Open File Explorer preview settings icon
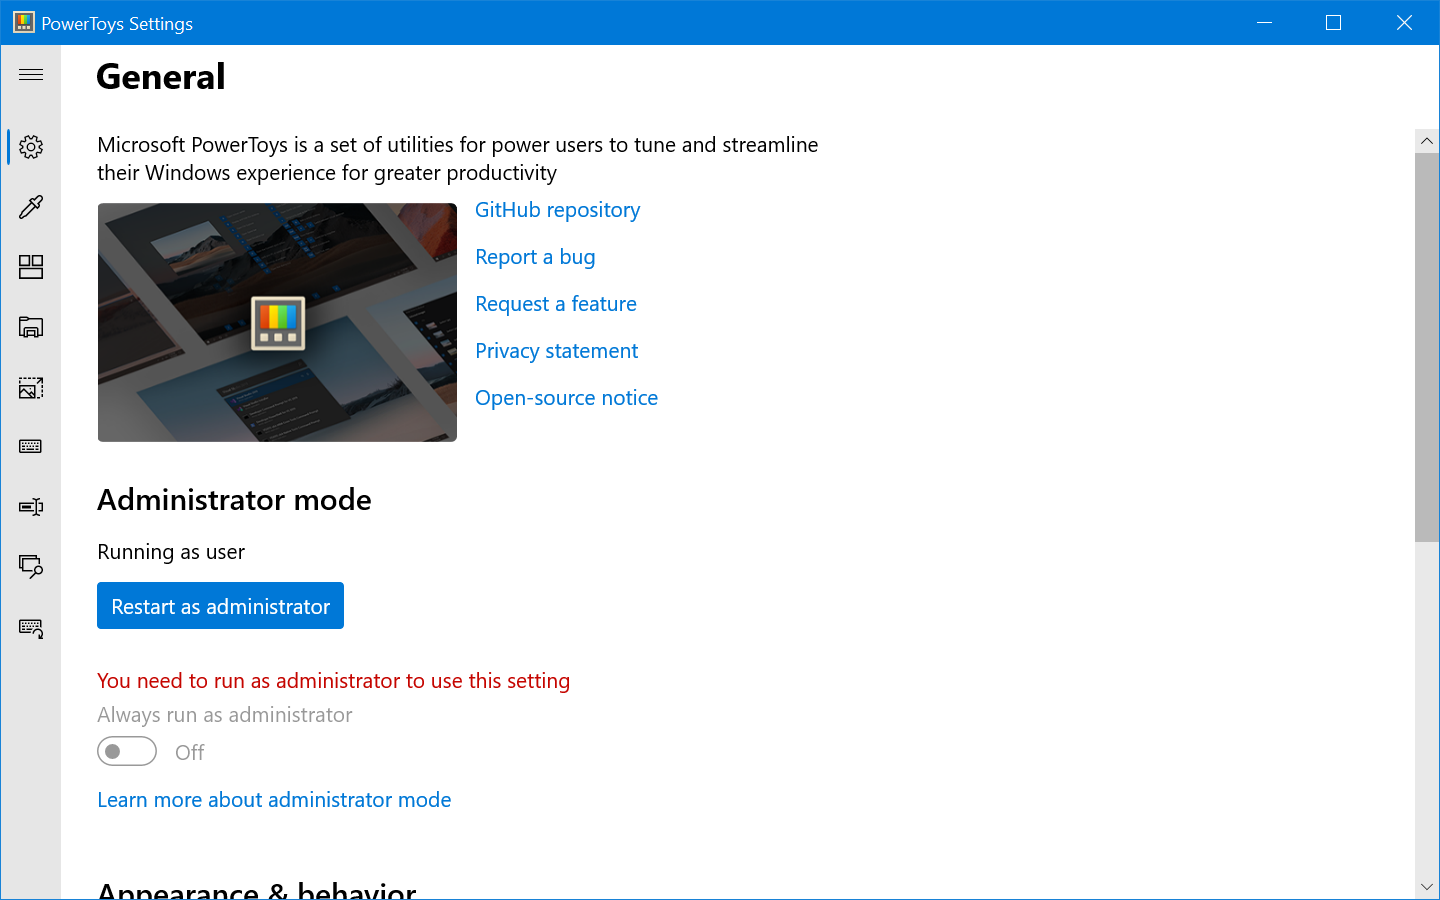This screenshot has height=900, width=1440. point(30,327)
